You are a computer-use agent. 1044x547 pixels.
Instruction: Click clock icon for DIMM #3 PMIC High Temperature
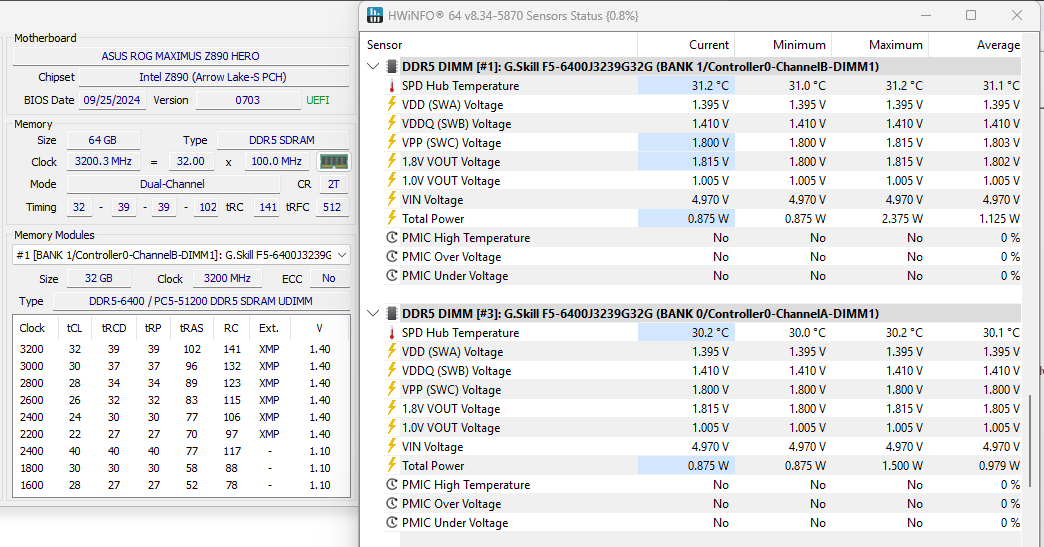tap(392, 484)
